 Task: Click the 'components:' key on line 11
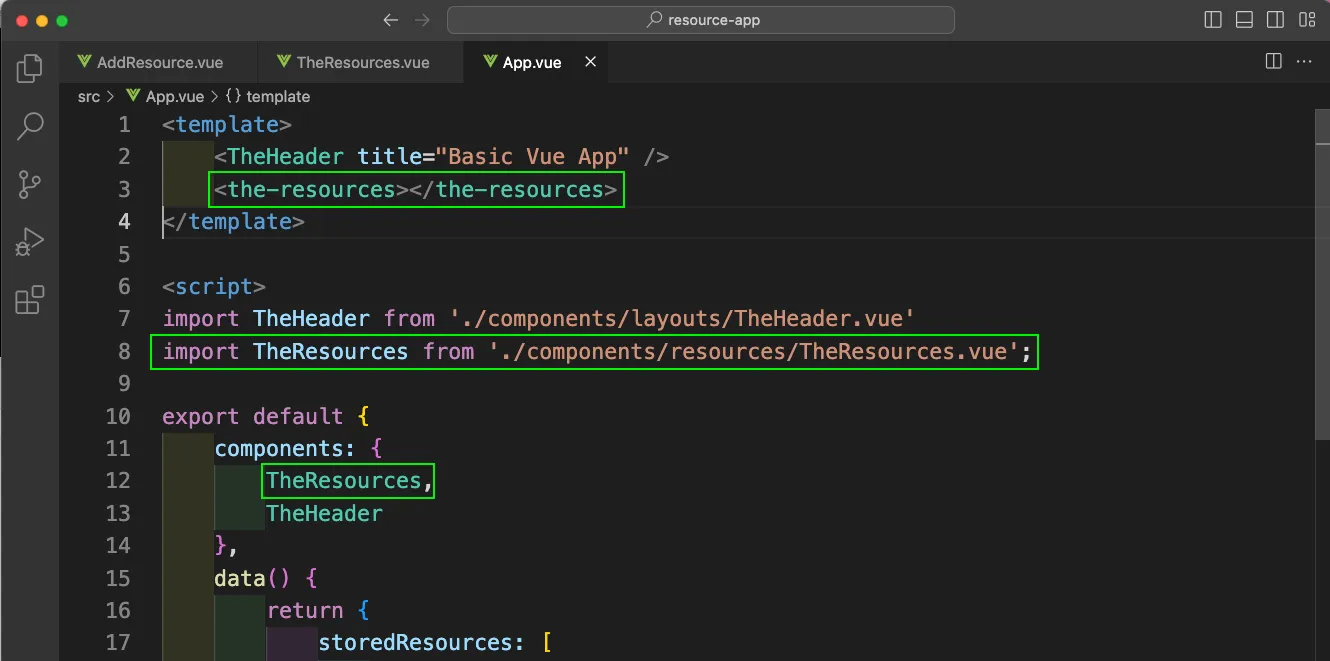coord(285,448)
